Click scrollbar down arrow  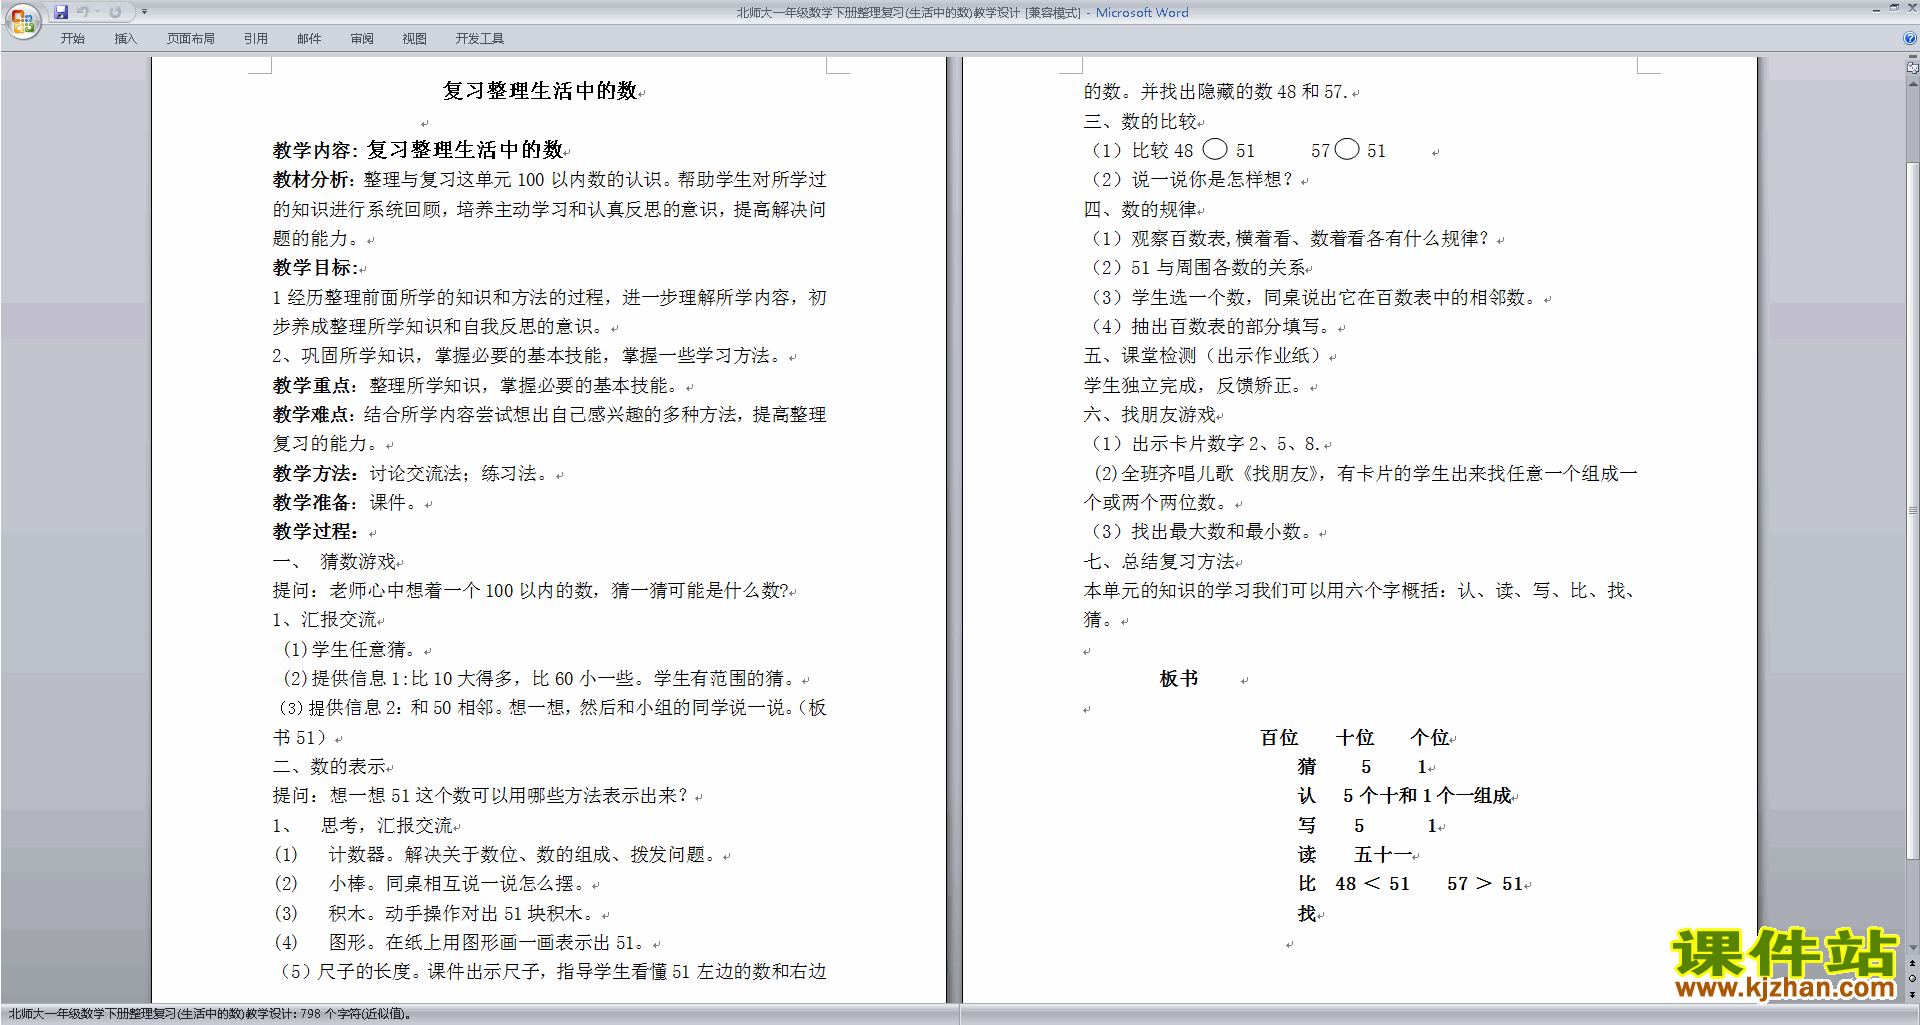(x=1912, y=948)
